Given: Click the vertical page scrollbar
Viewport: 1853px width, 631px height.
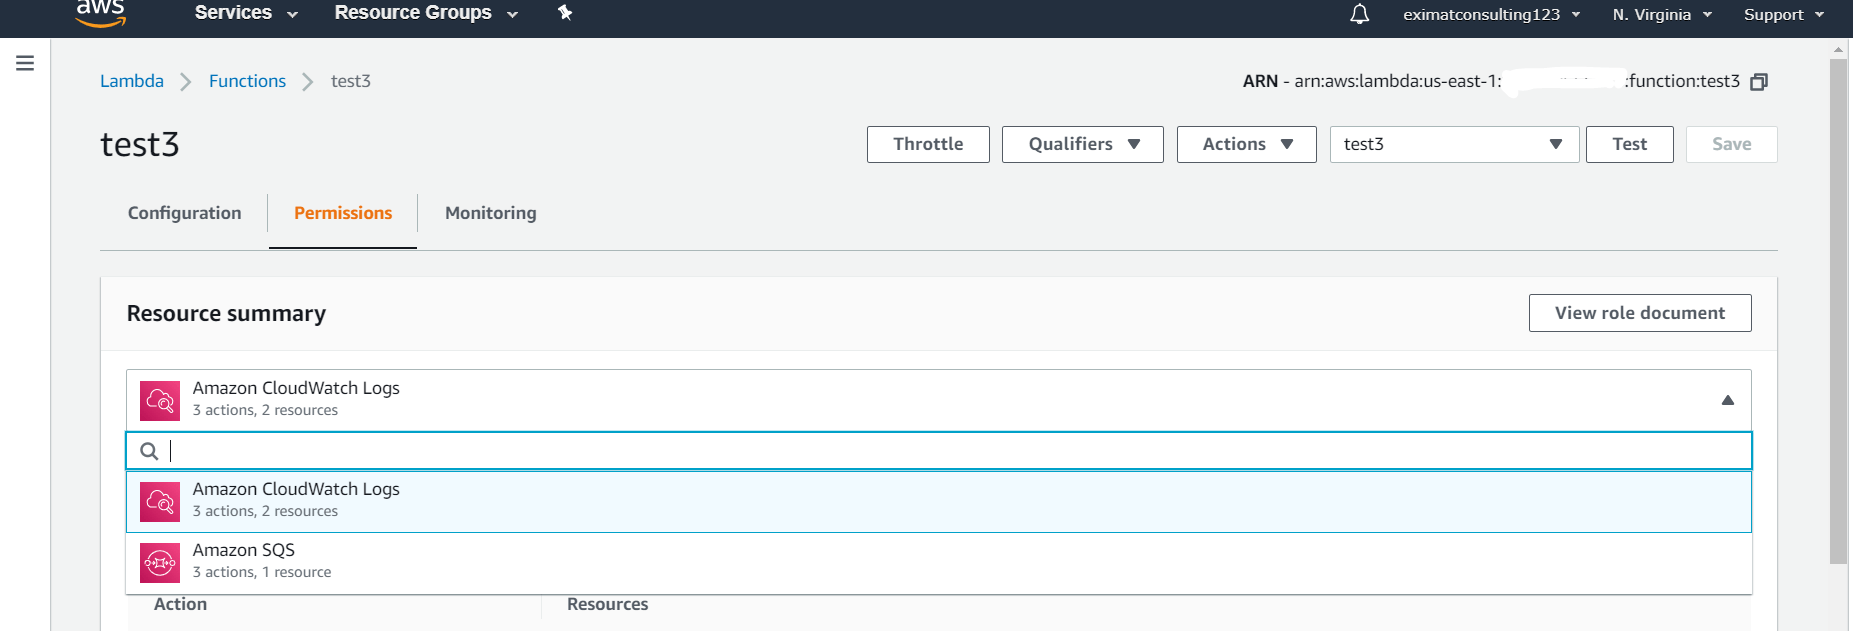Looking at the screenshot, I should pos(1838,310).
